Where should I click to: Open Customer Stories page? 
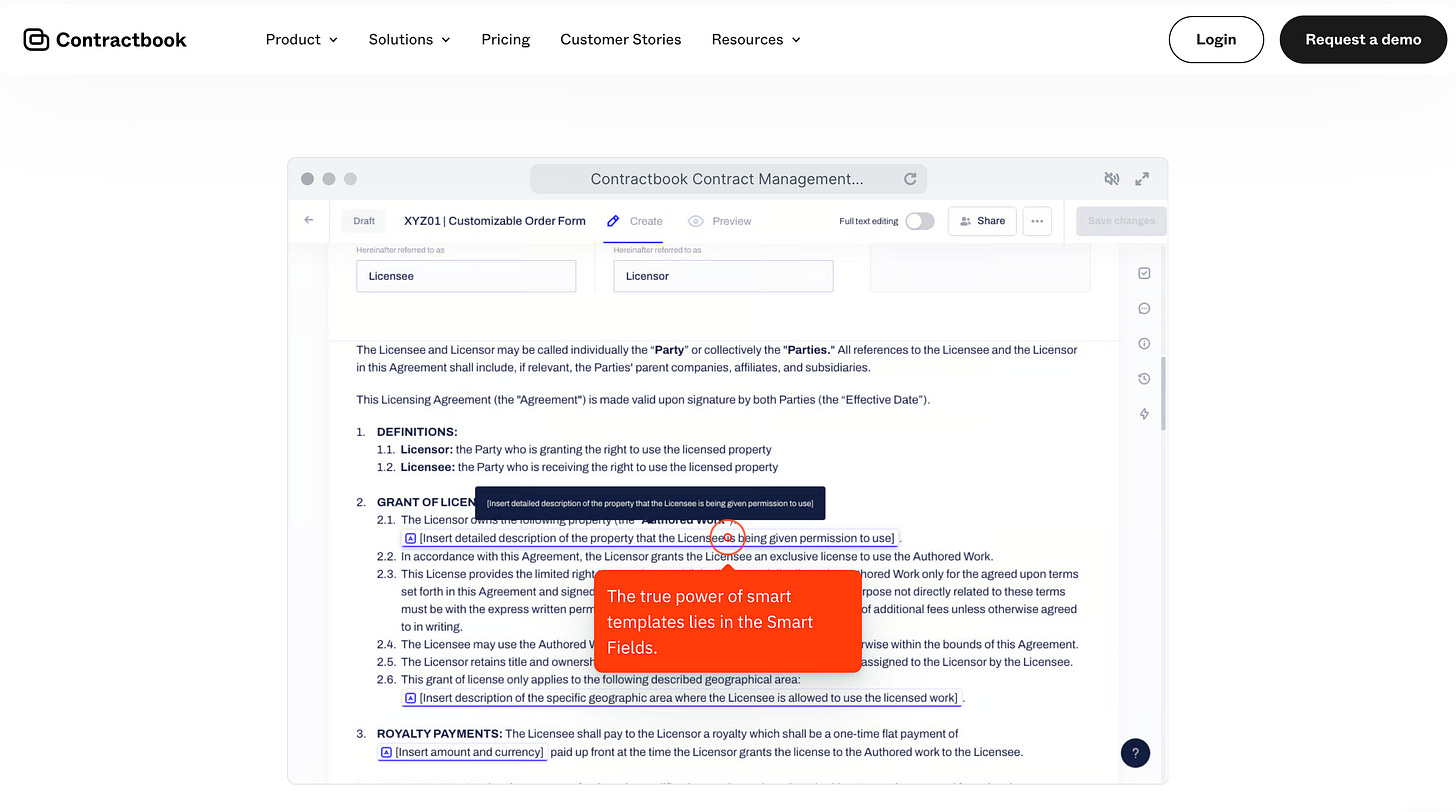(621, 40)
